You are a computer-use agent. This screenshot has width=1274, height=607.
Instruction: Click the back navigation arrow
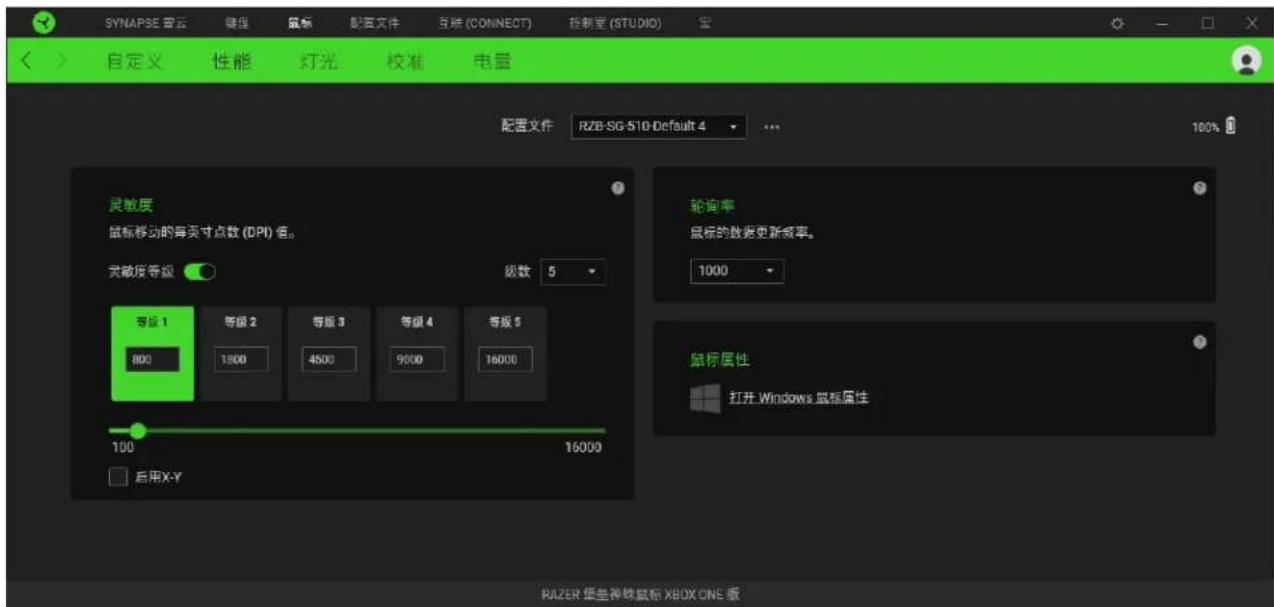[28, 61]
